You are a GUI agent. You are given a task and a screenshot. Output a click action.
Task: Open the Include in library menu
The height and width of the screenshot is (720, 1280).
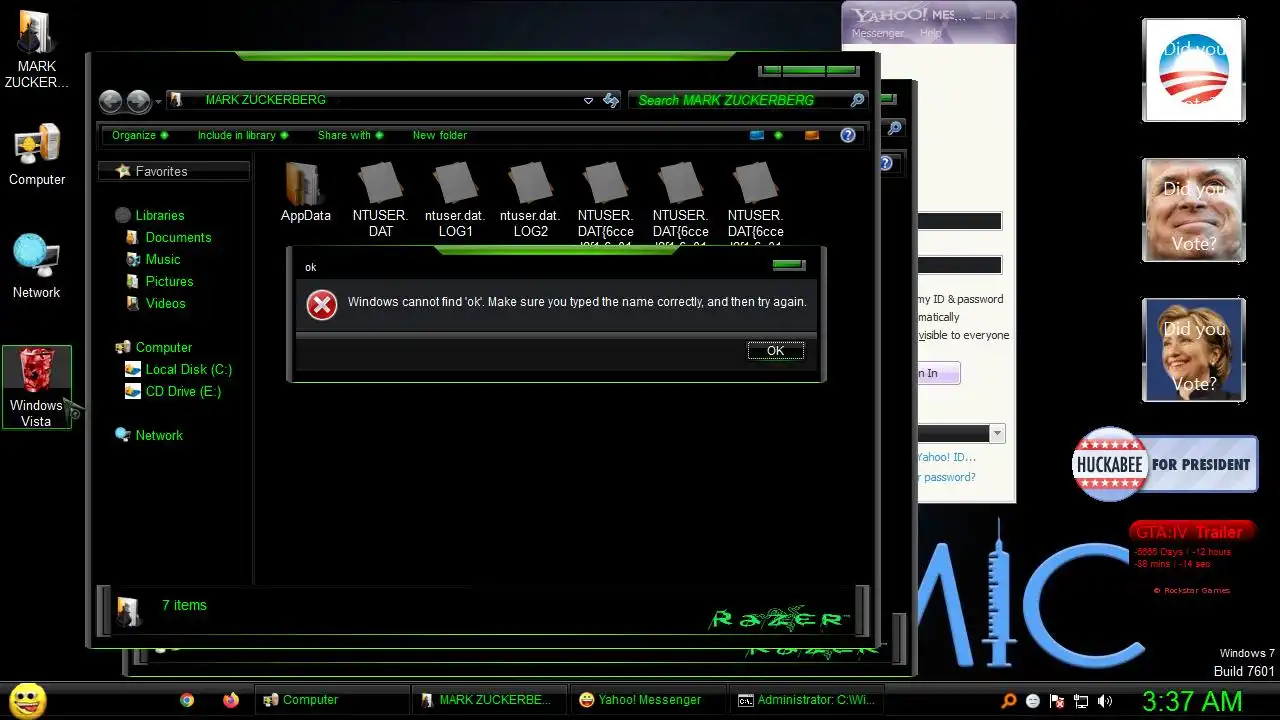coord(243,135)
